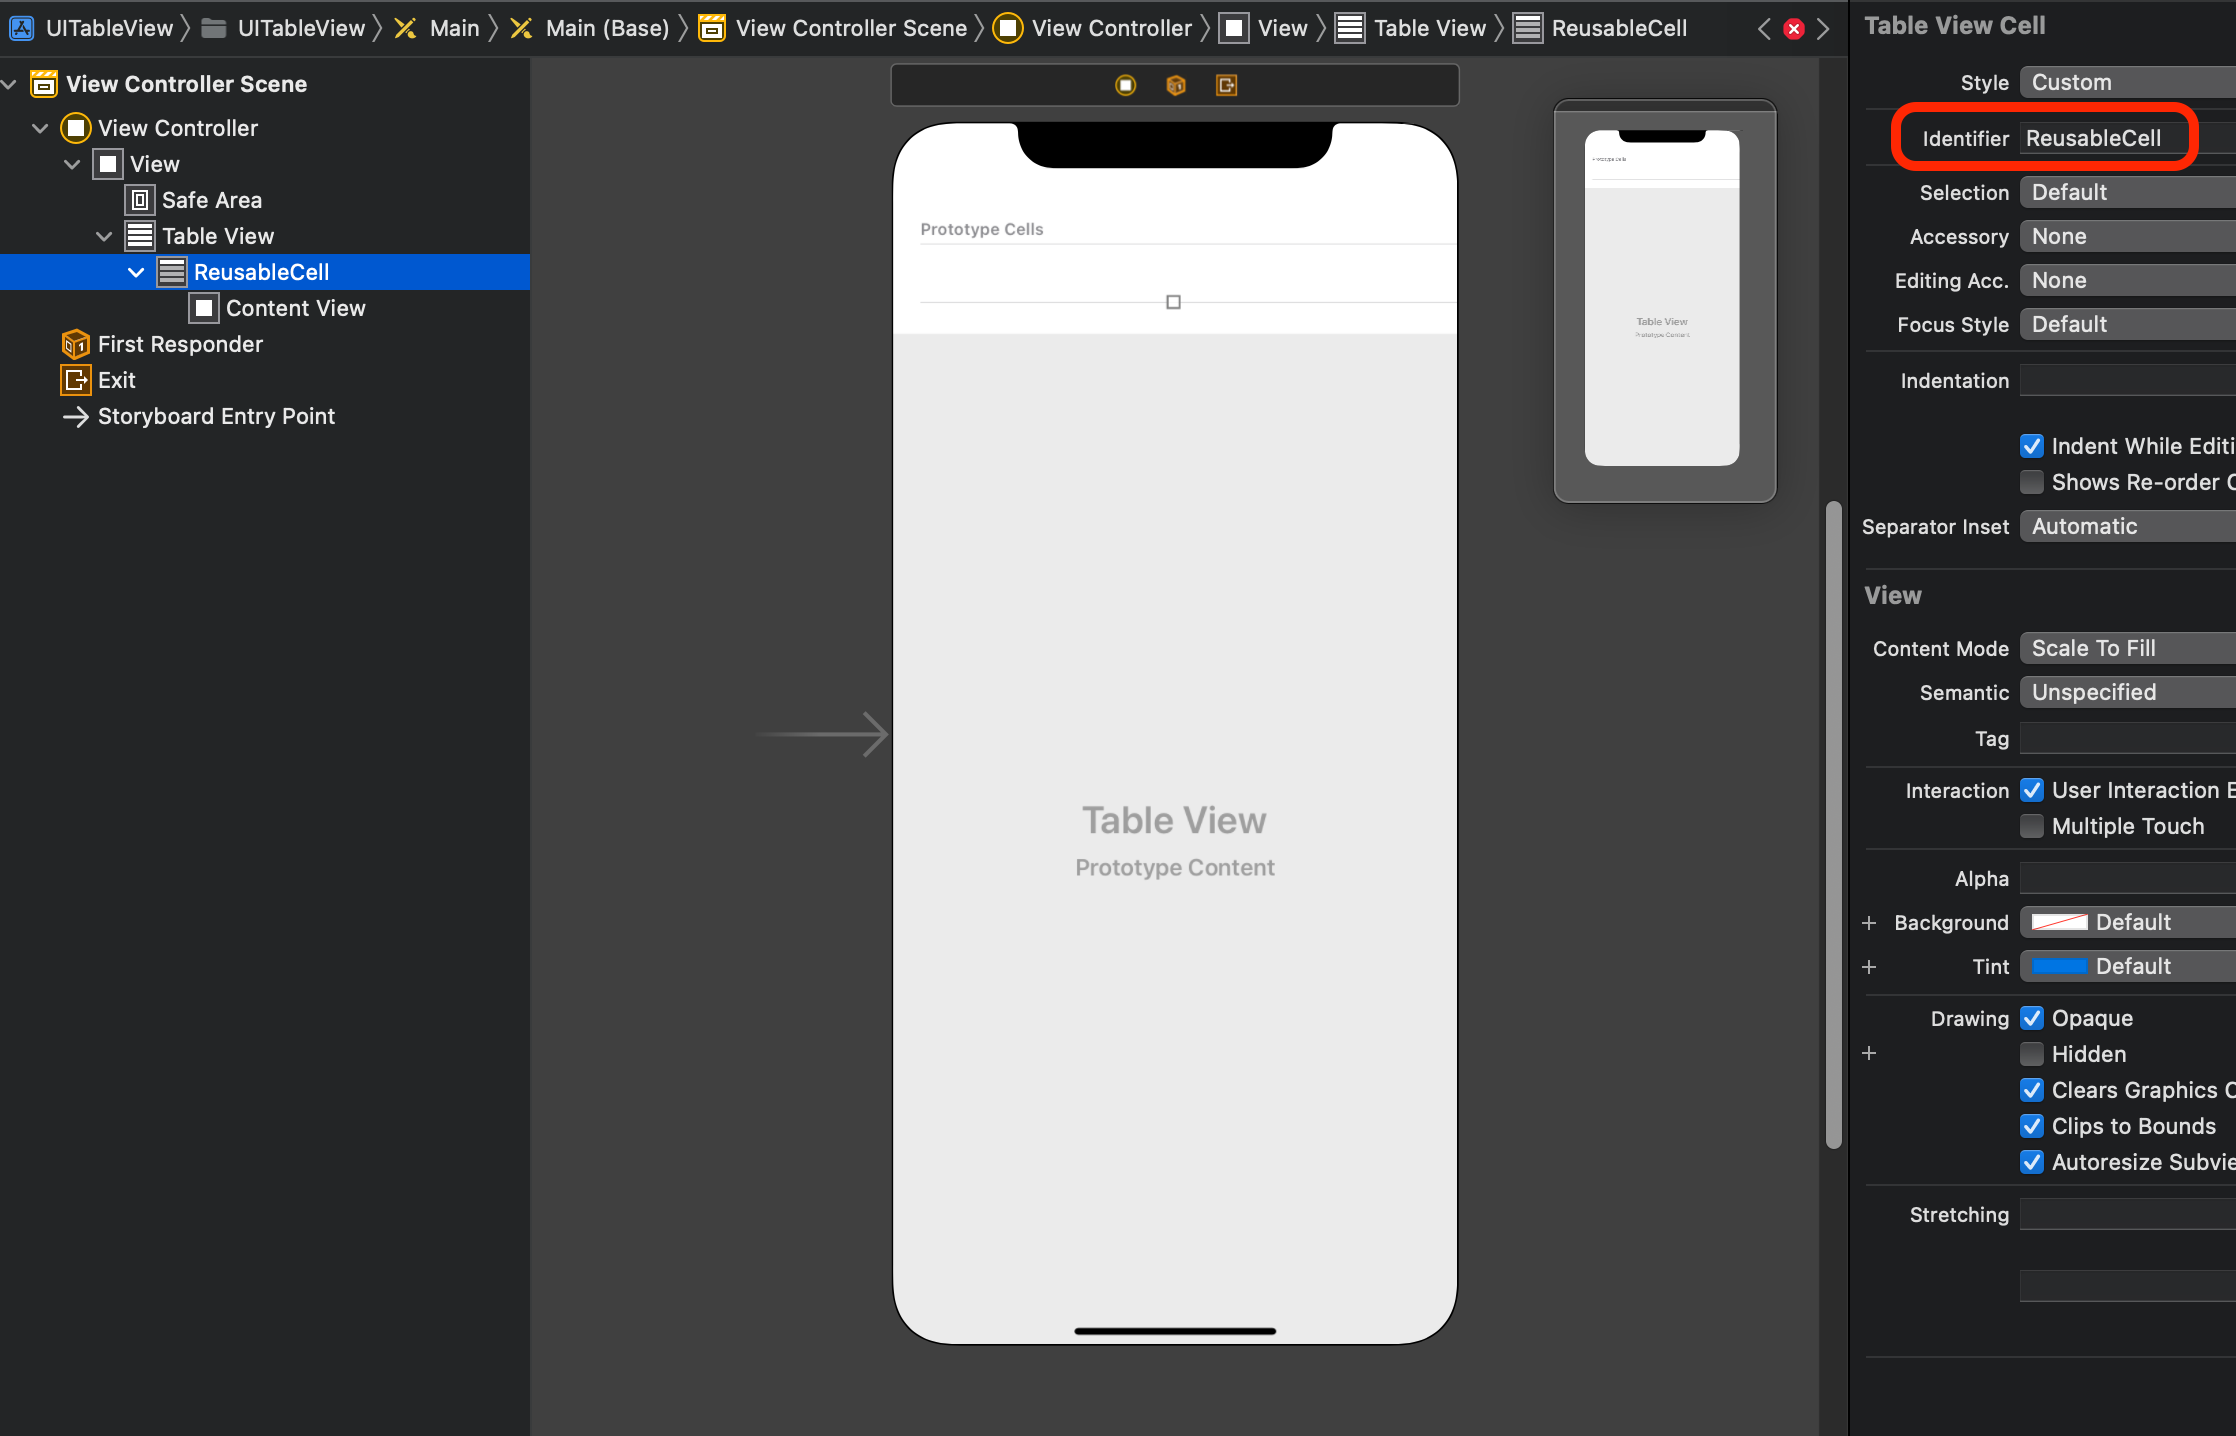Select Content View in outline
The width and height of the screenshot is (2236, 1436).
click(x=295, y=308)
